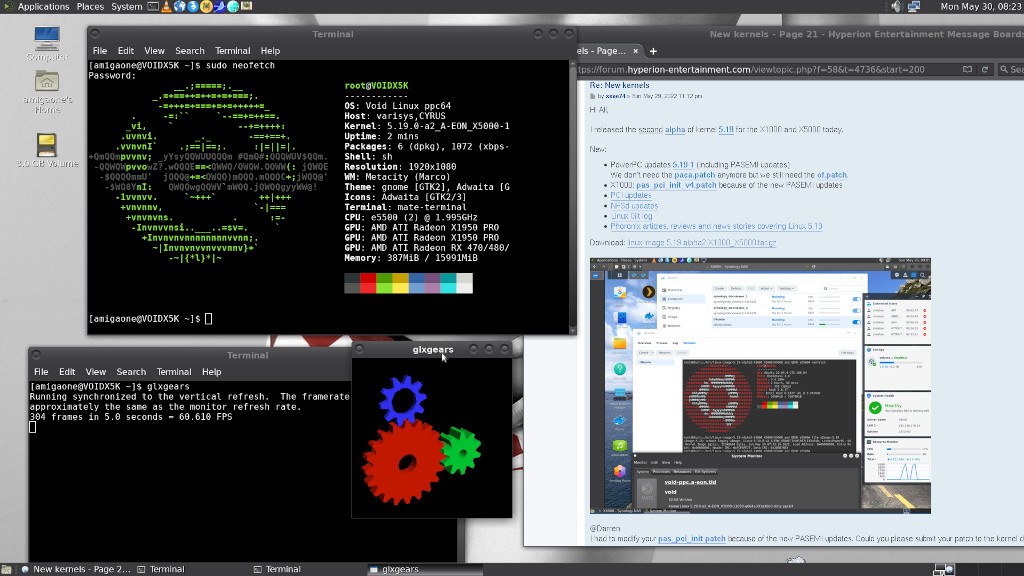Screen dimensions: 1024x576
Task: Open the 'PCI updates' link
Action: point(631,195)
